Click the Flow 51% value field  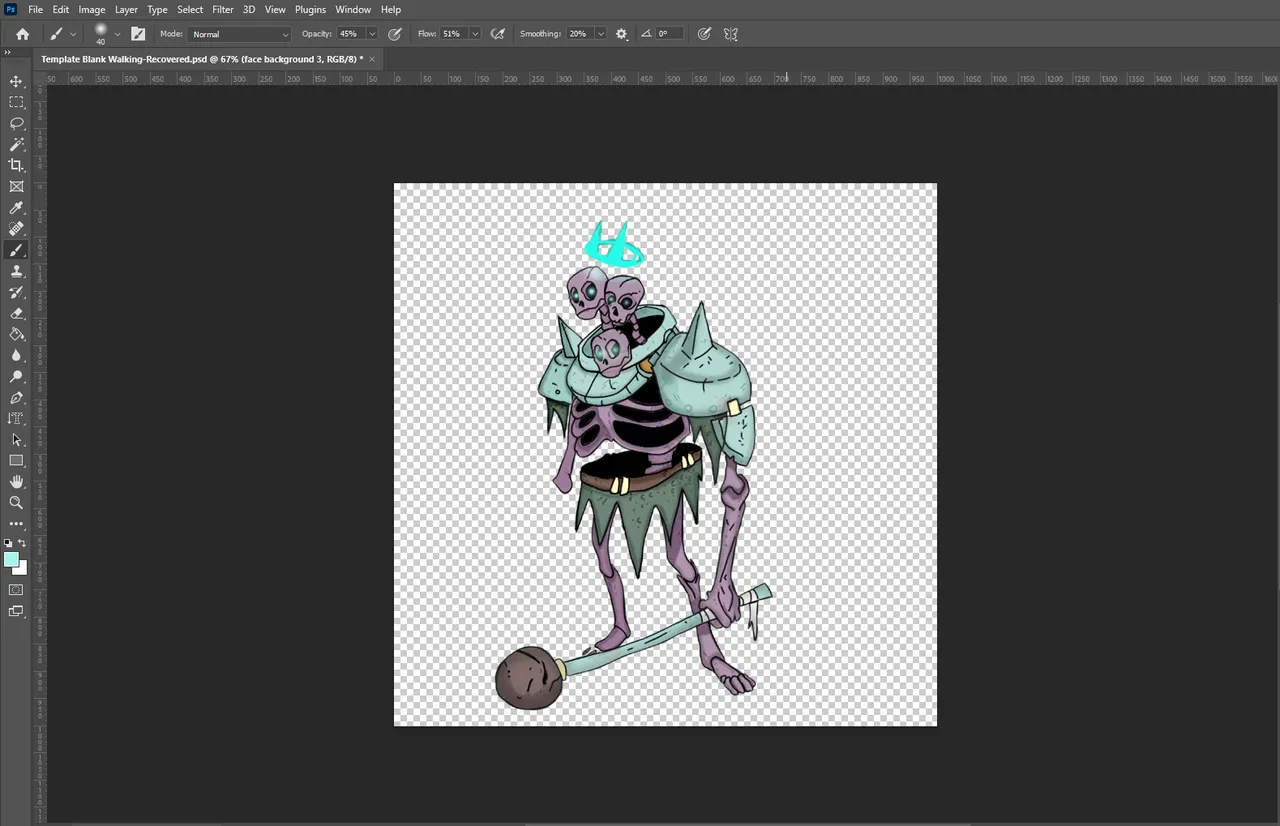click(454, 34)
